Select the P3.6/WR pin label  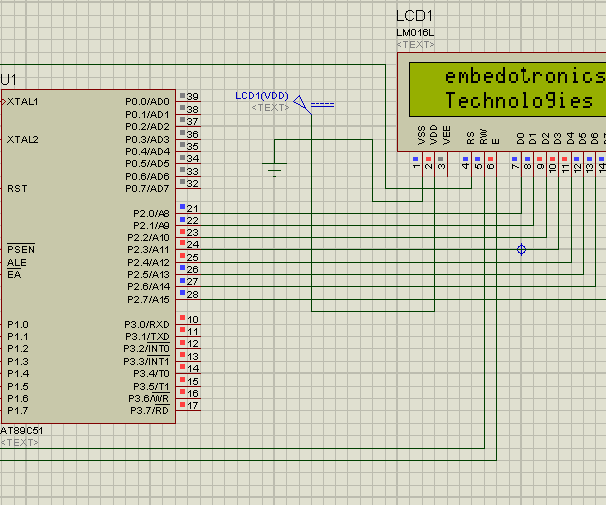click(x=149, y=398)
